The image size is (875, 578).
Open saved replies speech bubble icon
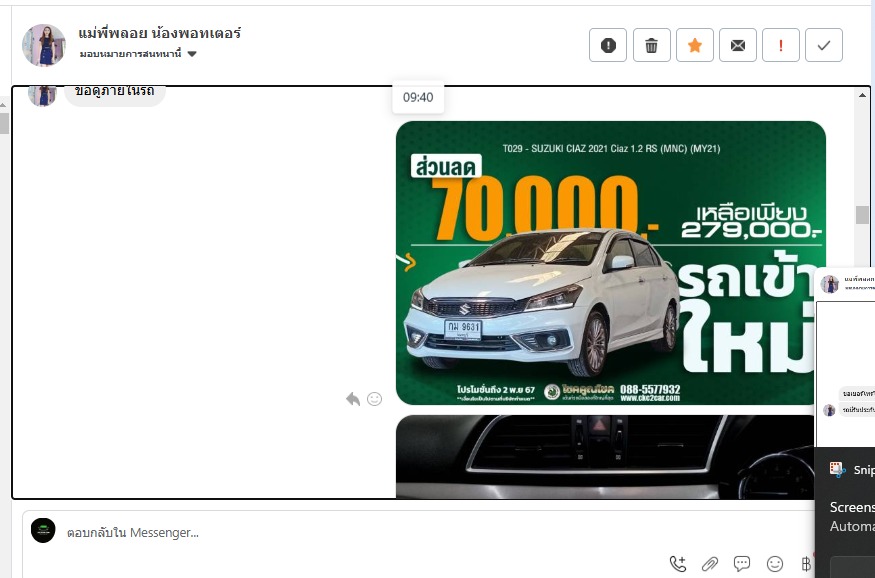point(742,564)
